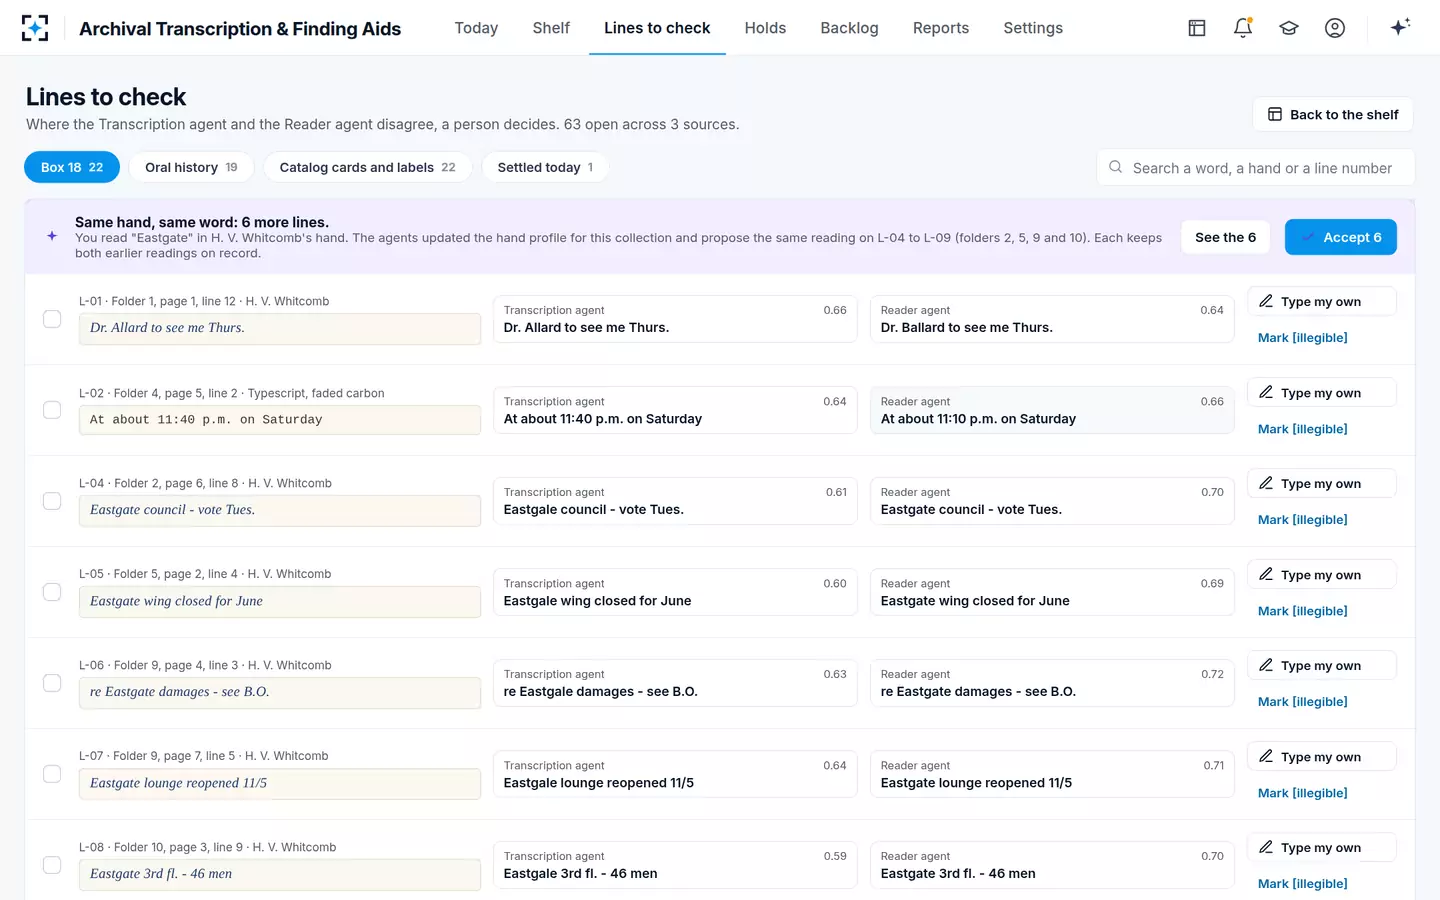Check the L-04 Eastgate council checkbox

click(52, 501)
